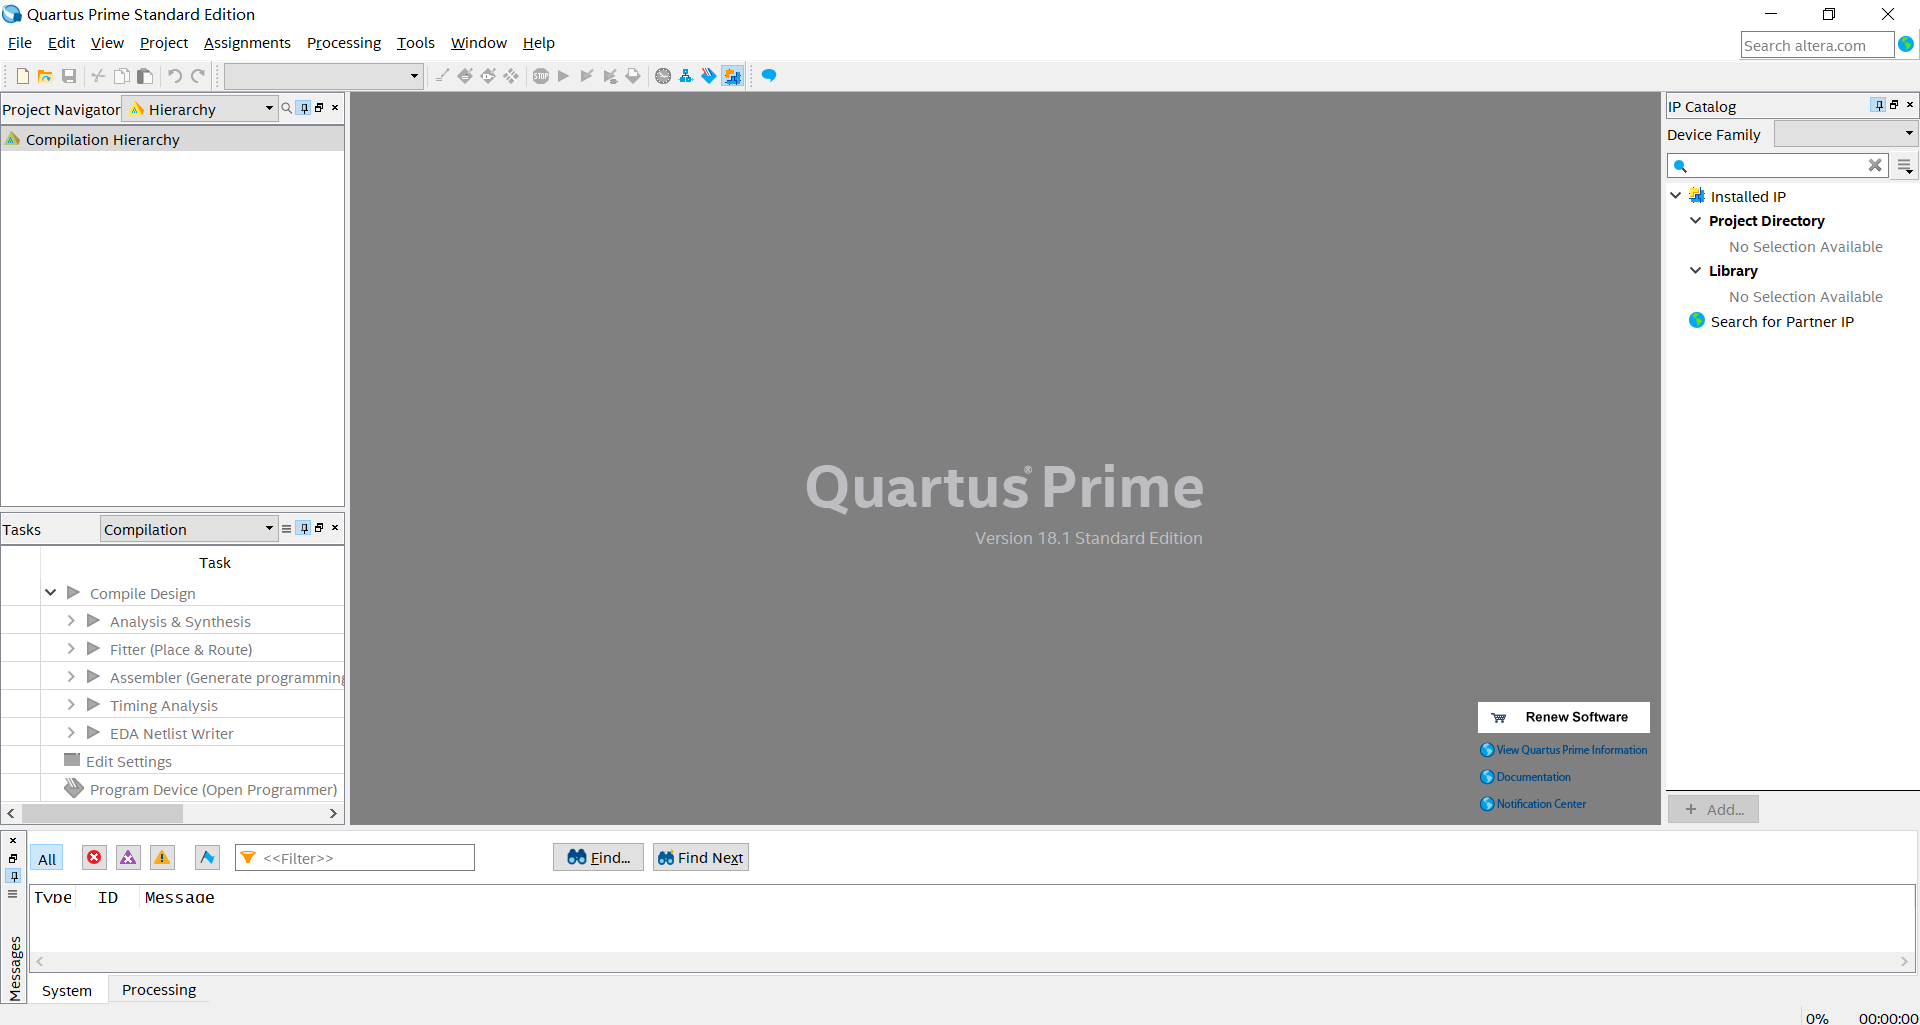Click the Redo arrow icon
The image size is (1920, 1025).
[x=198, y=76]
